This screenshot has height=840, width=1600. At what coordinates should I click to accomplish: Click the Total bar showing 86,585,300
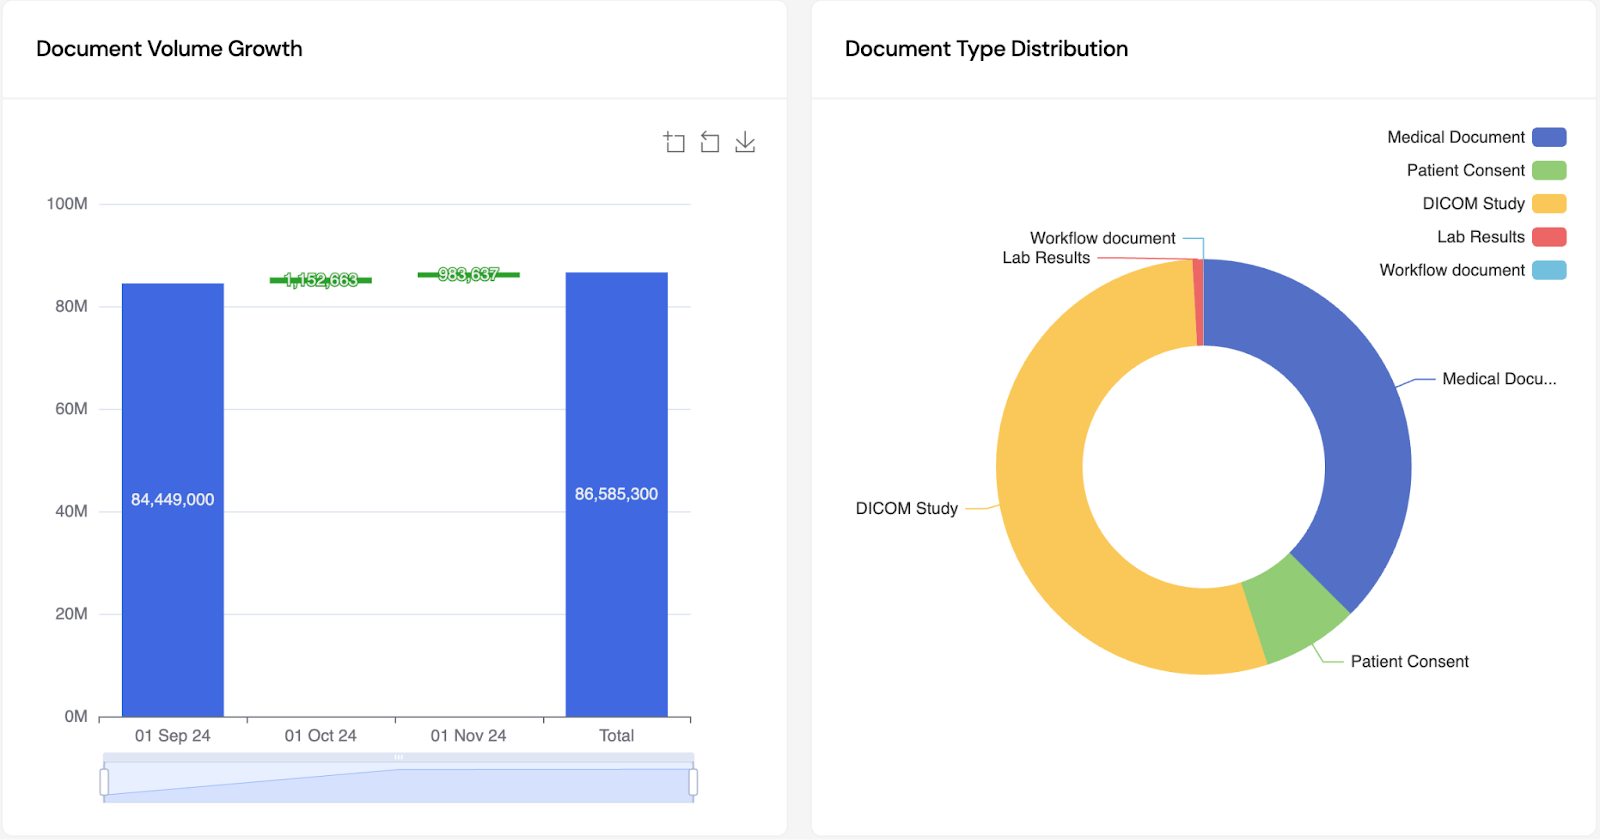[617, 495]
